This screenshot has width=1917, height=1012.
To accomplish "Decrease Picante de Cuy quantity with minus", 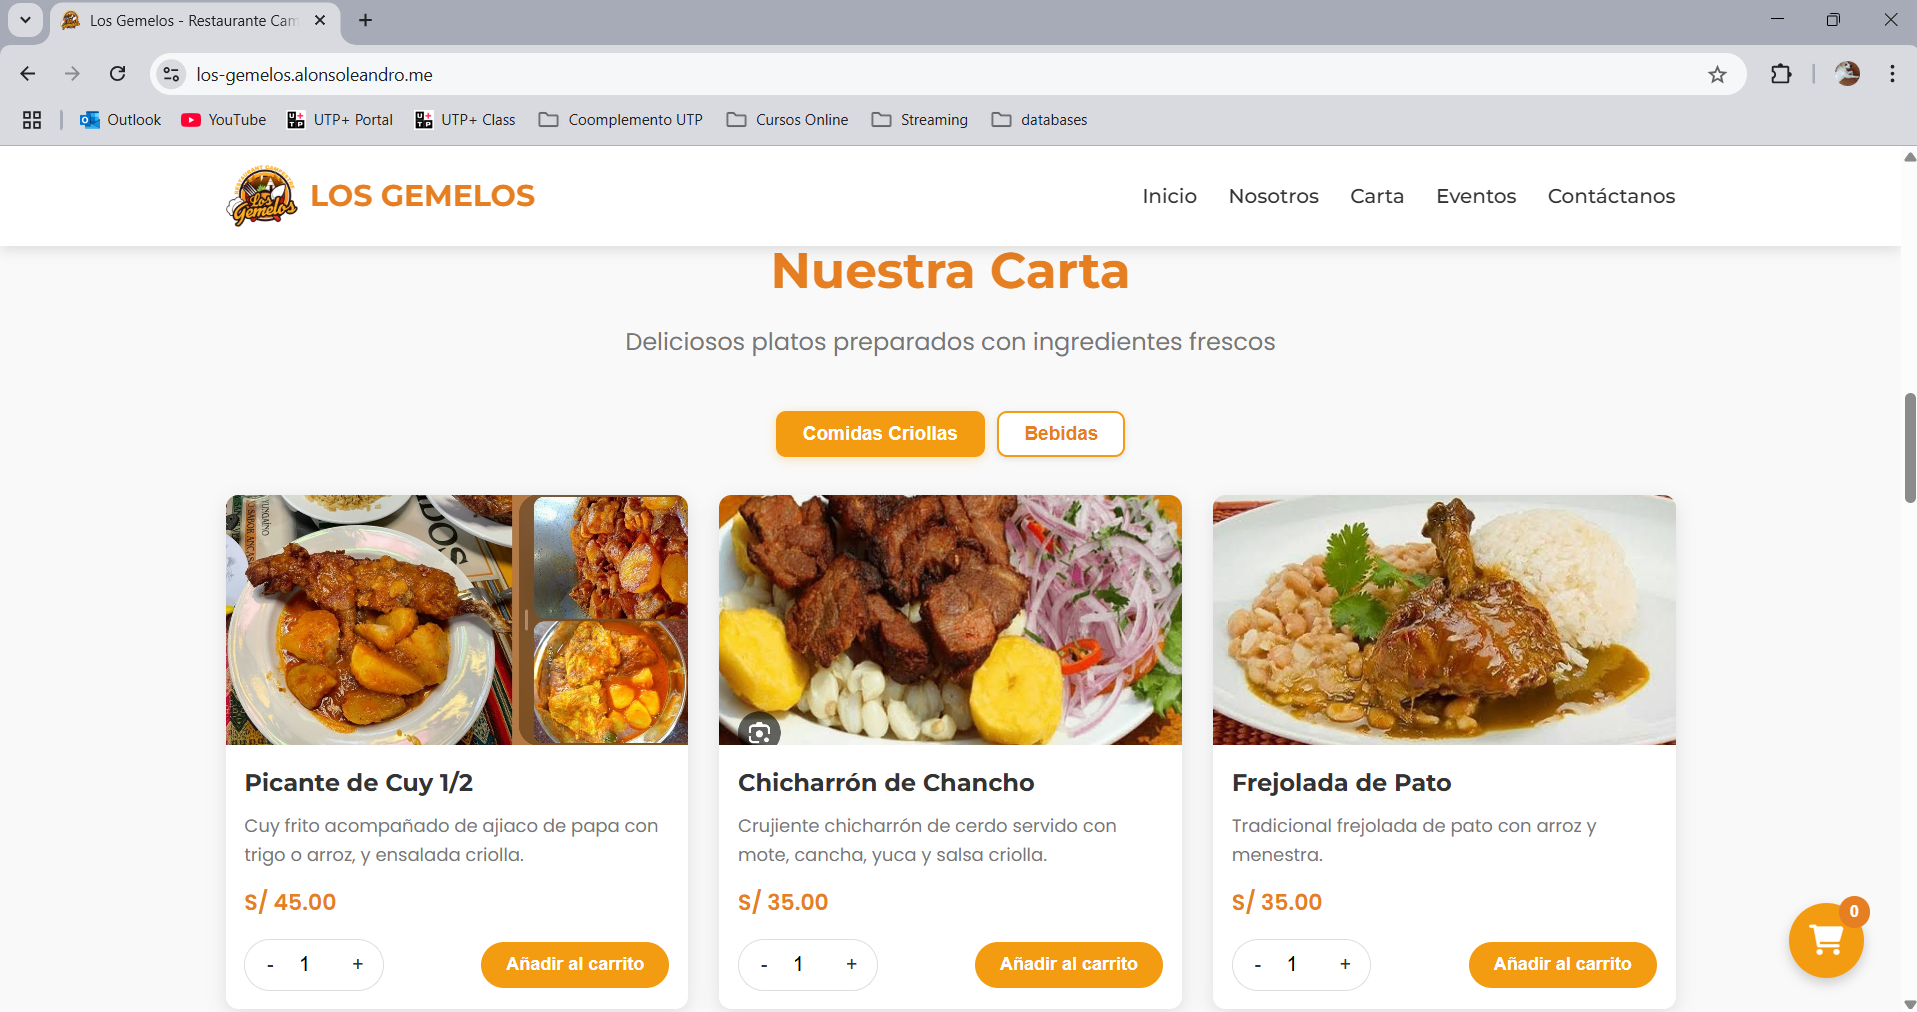I will coord(270,965).
